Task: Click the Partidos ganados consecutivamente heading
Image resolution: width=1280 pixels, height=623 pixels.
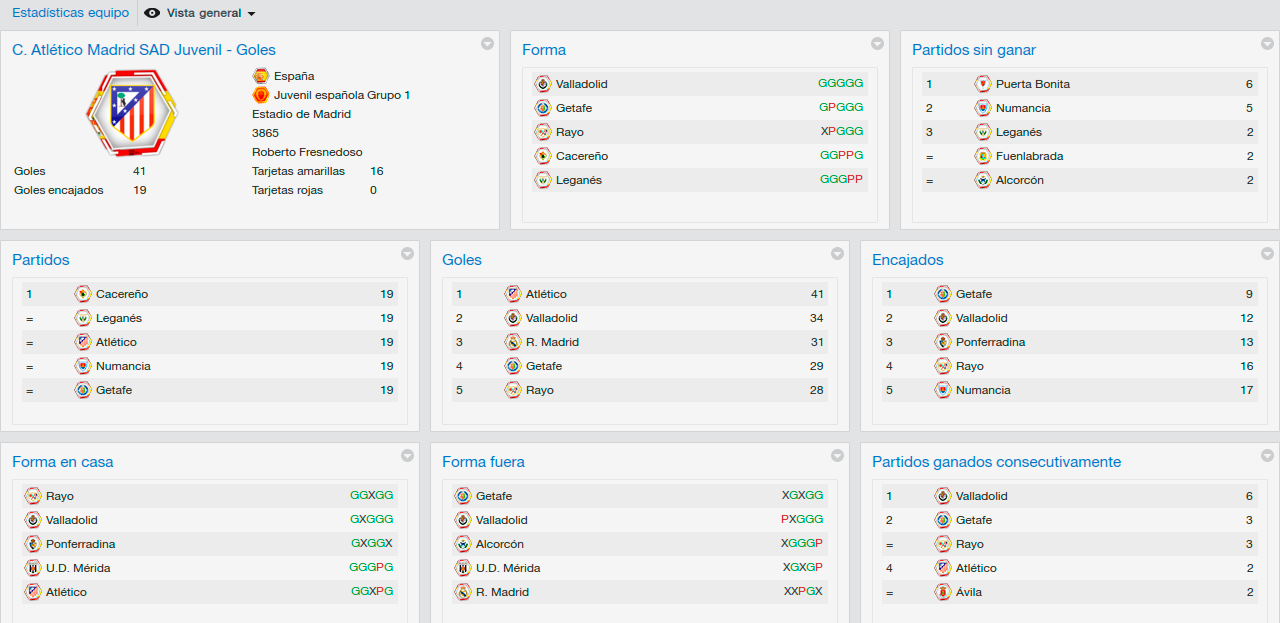Action: pos(996,462)
